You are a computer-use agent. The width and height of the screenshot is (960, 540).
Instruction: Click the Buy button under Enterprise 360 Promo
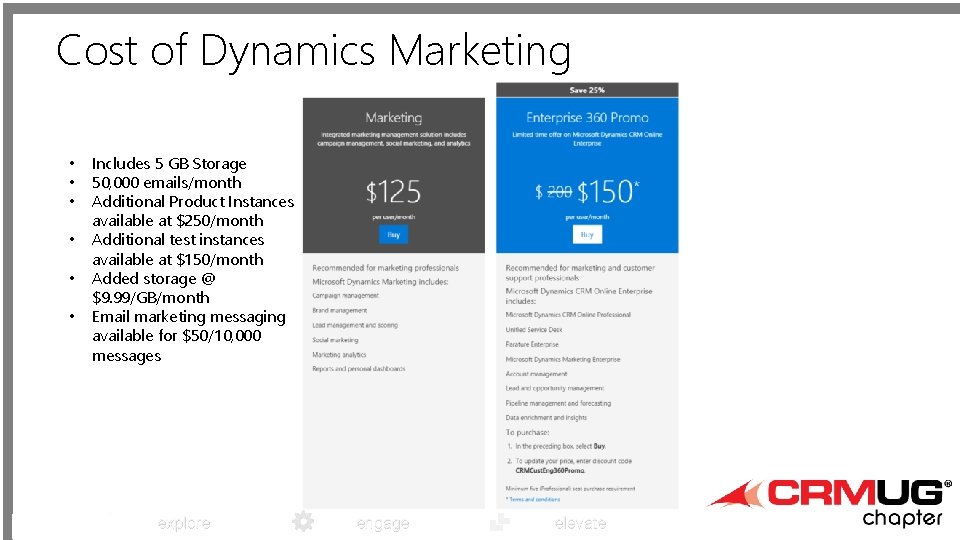pyautogui.click(x=587, y=234)
